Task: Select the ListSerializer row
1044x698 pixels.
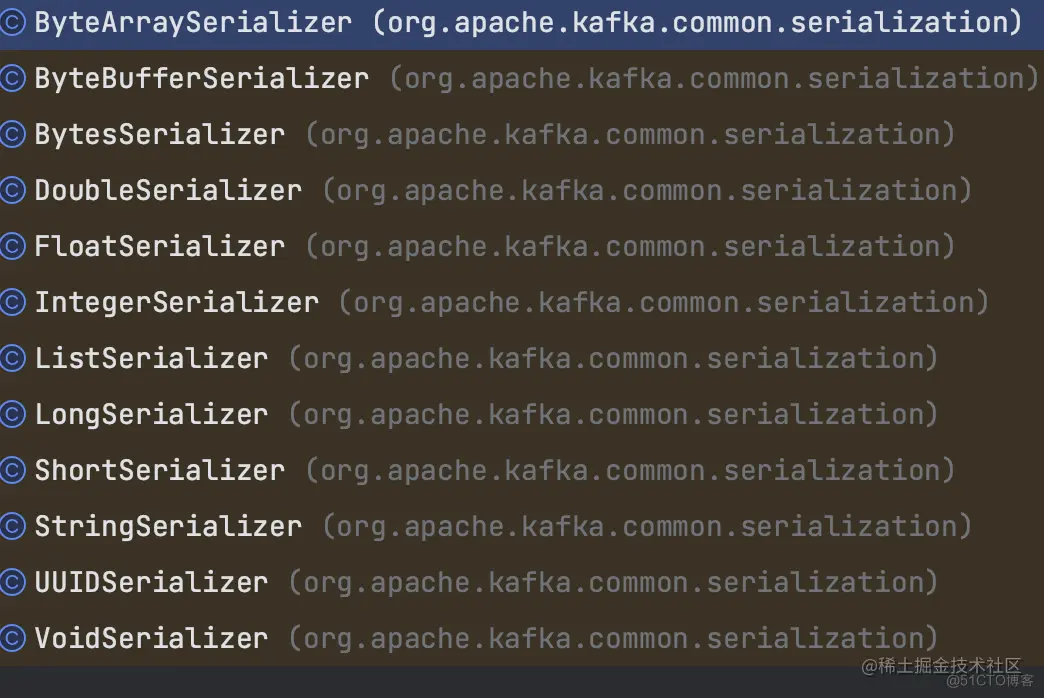Action: tap(522, 358)
